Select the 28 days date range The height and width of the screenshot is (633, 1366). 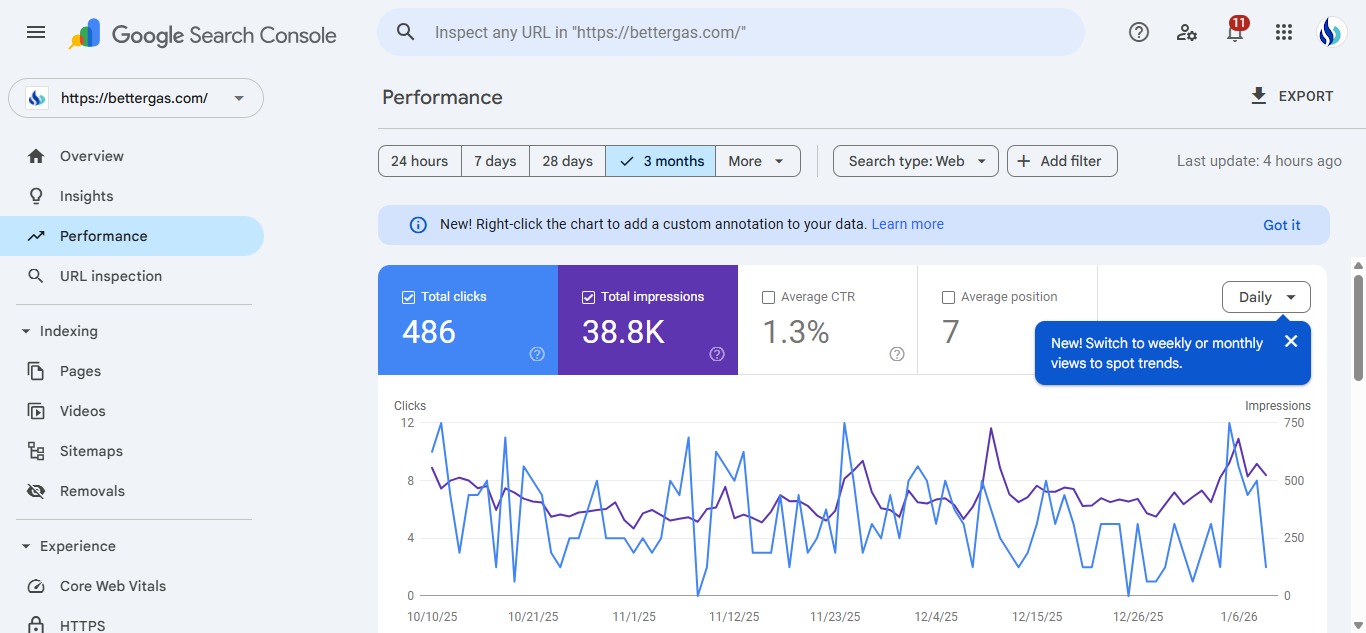click(x=567, y=161)
